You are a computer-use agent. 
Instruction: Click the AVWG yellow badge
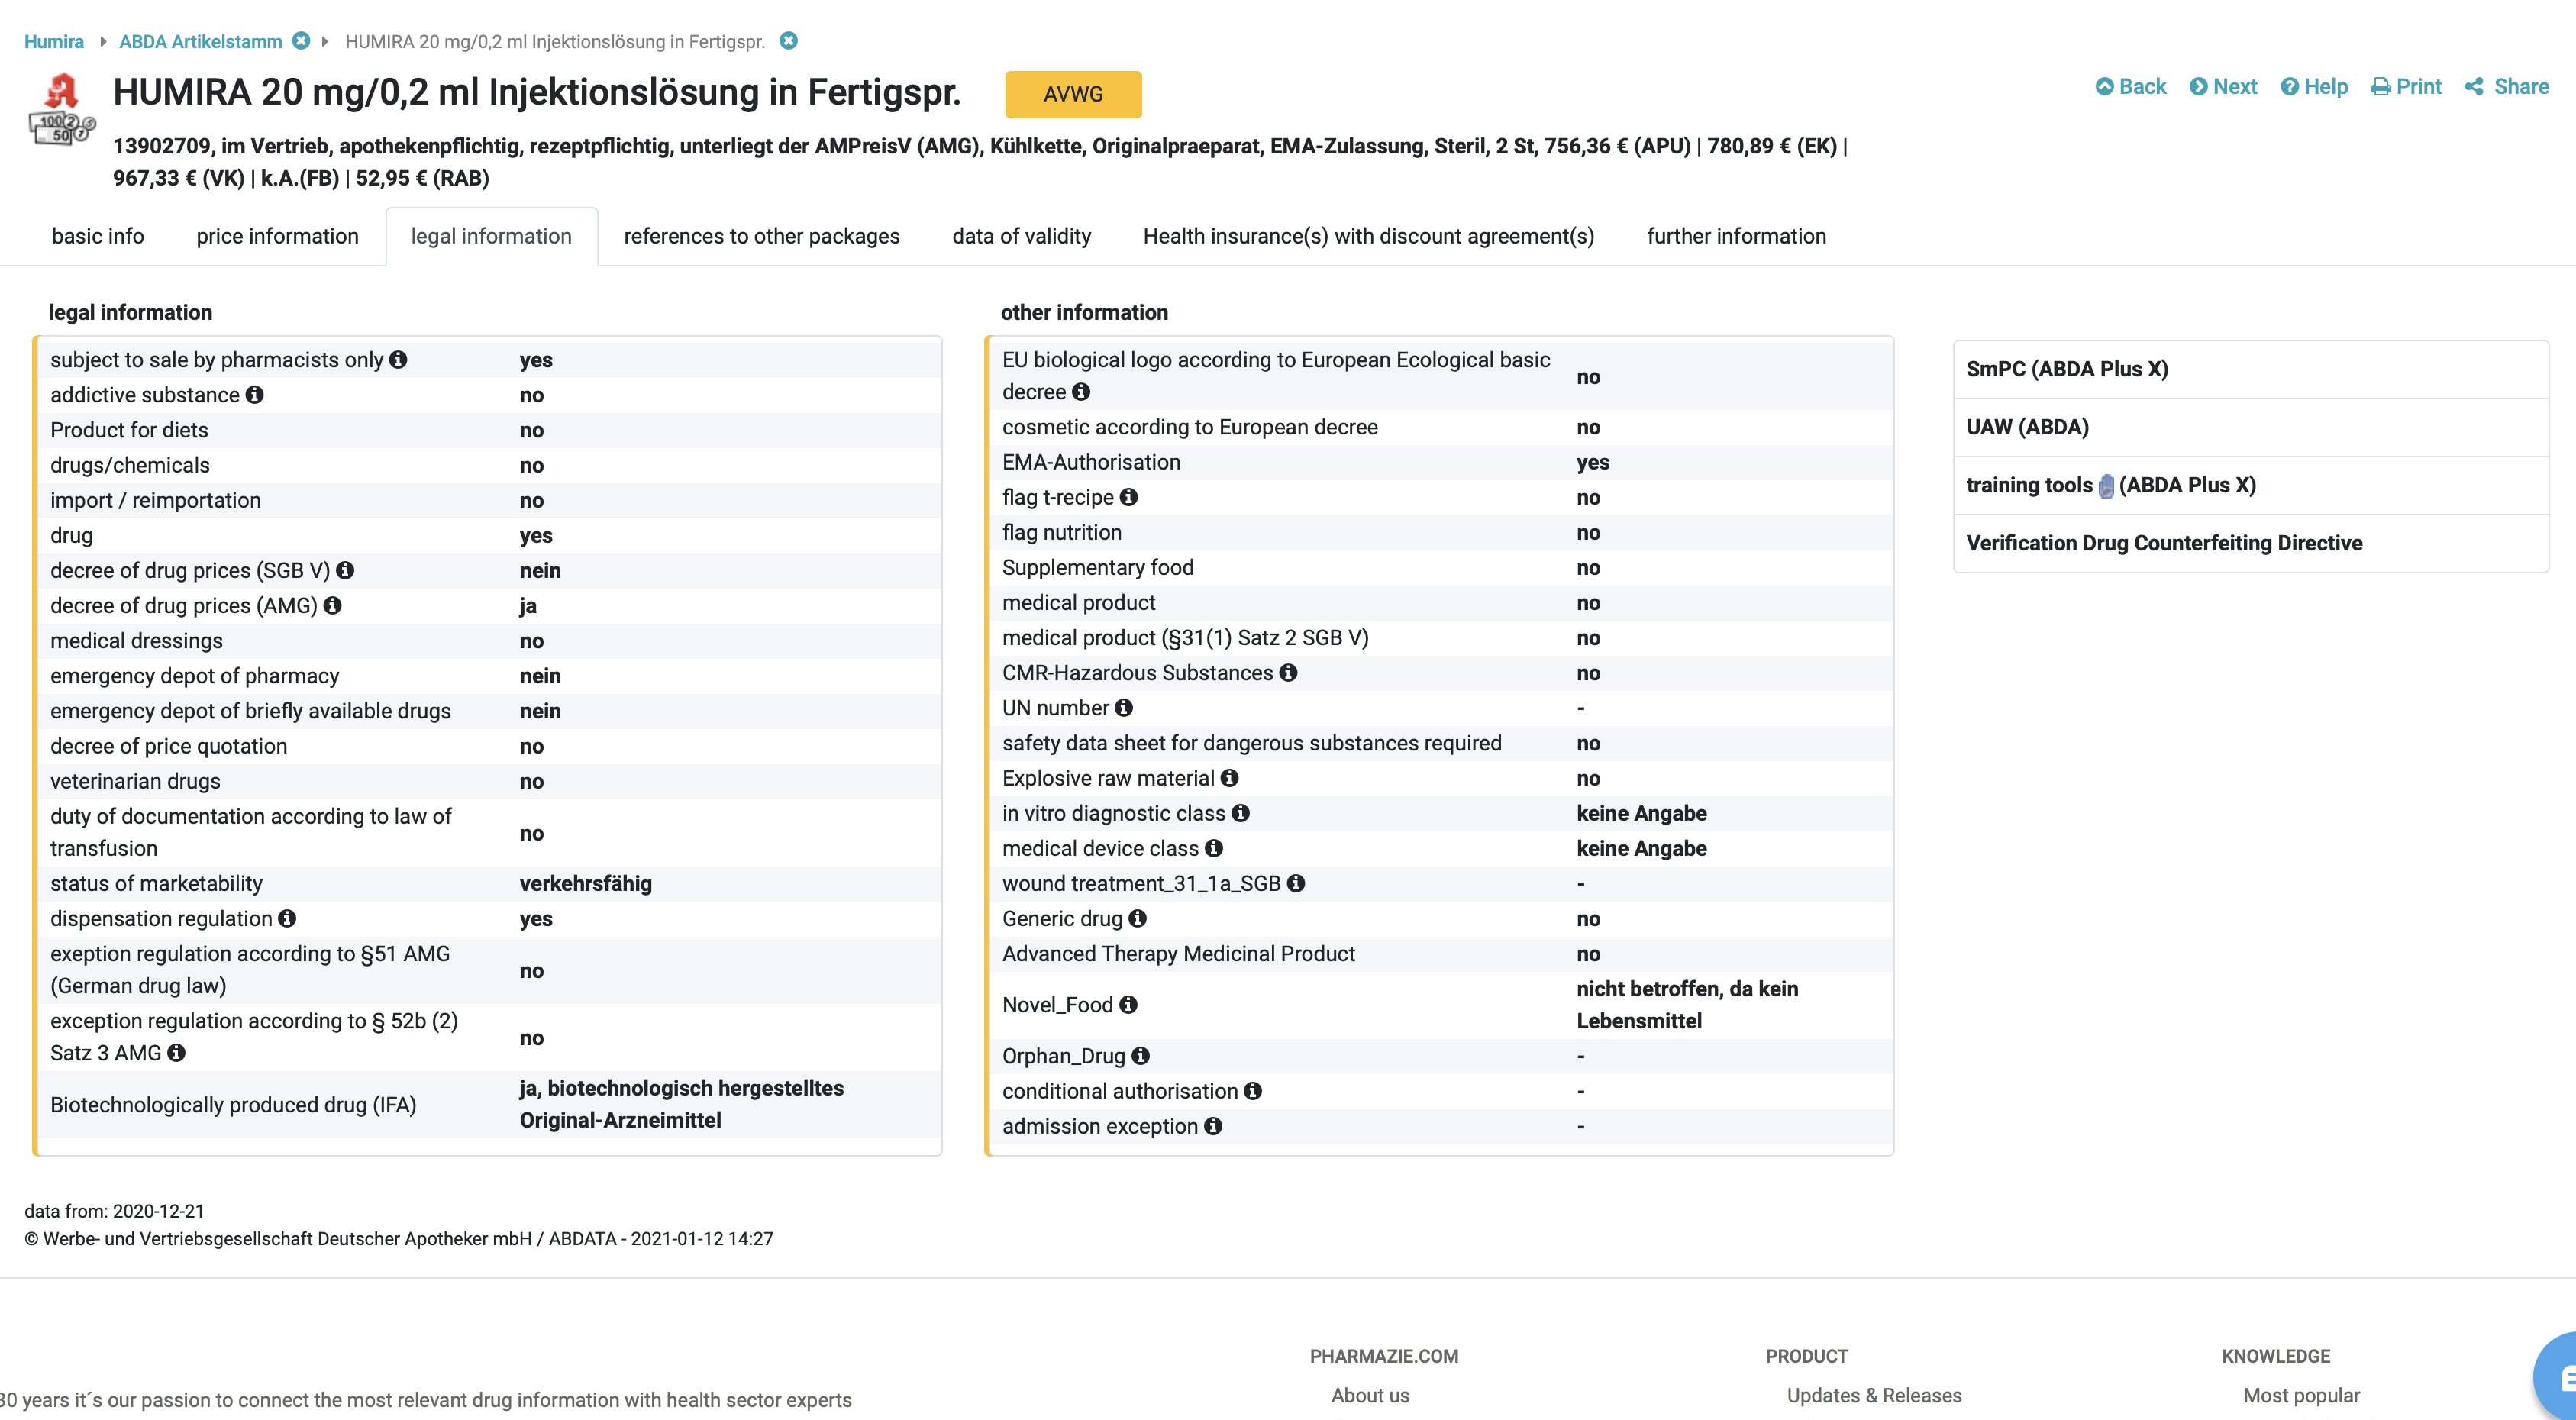pos(1073,94)
